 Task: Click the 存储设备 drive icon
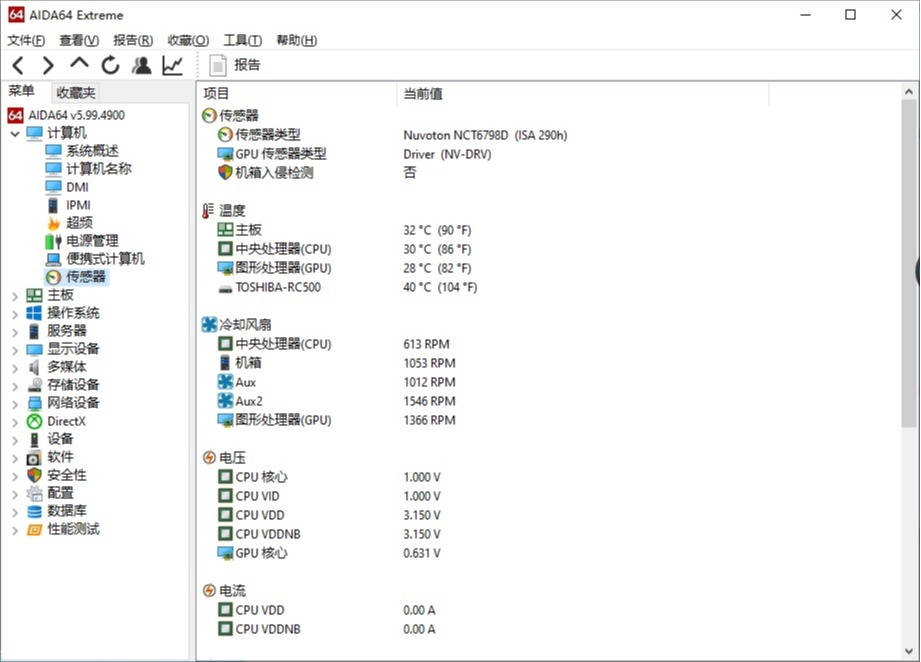point(35,385)
